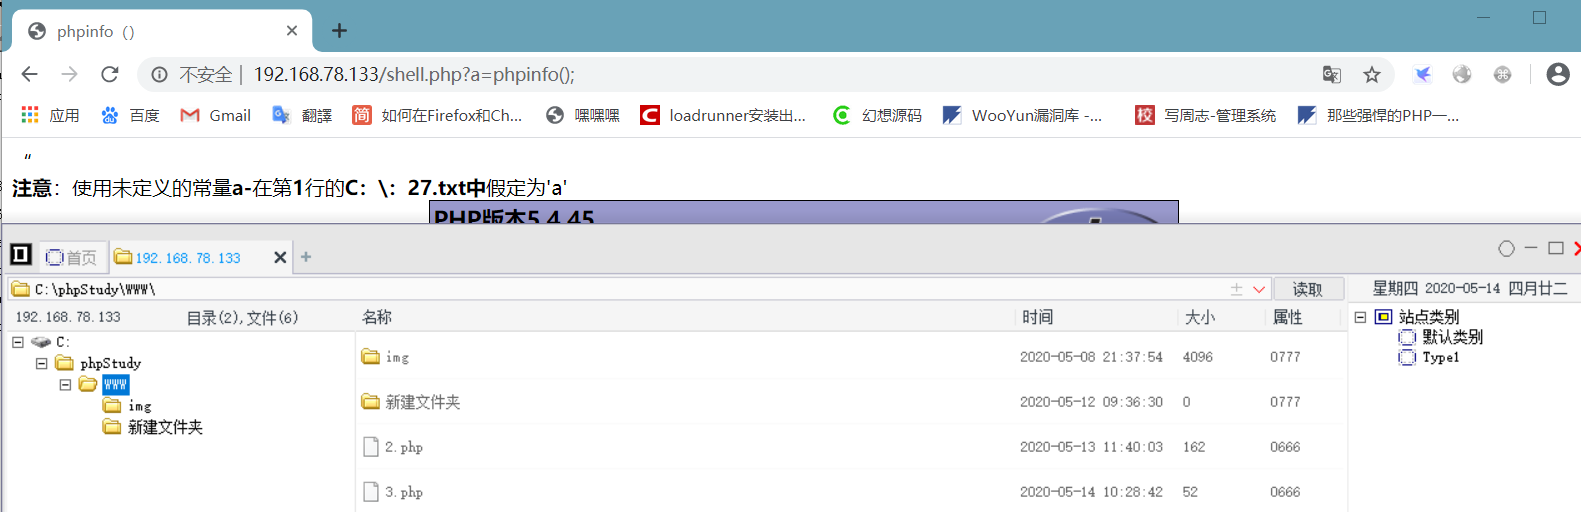Select the img folder in file list

pos(850,357)
